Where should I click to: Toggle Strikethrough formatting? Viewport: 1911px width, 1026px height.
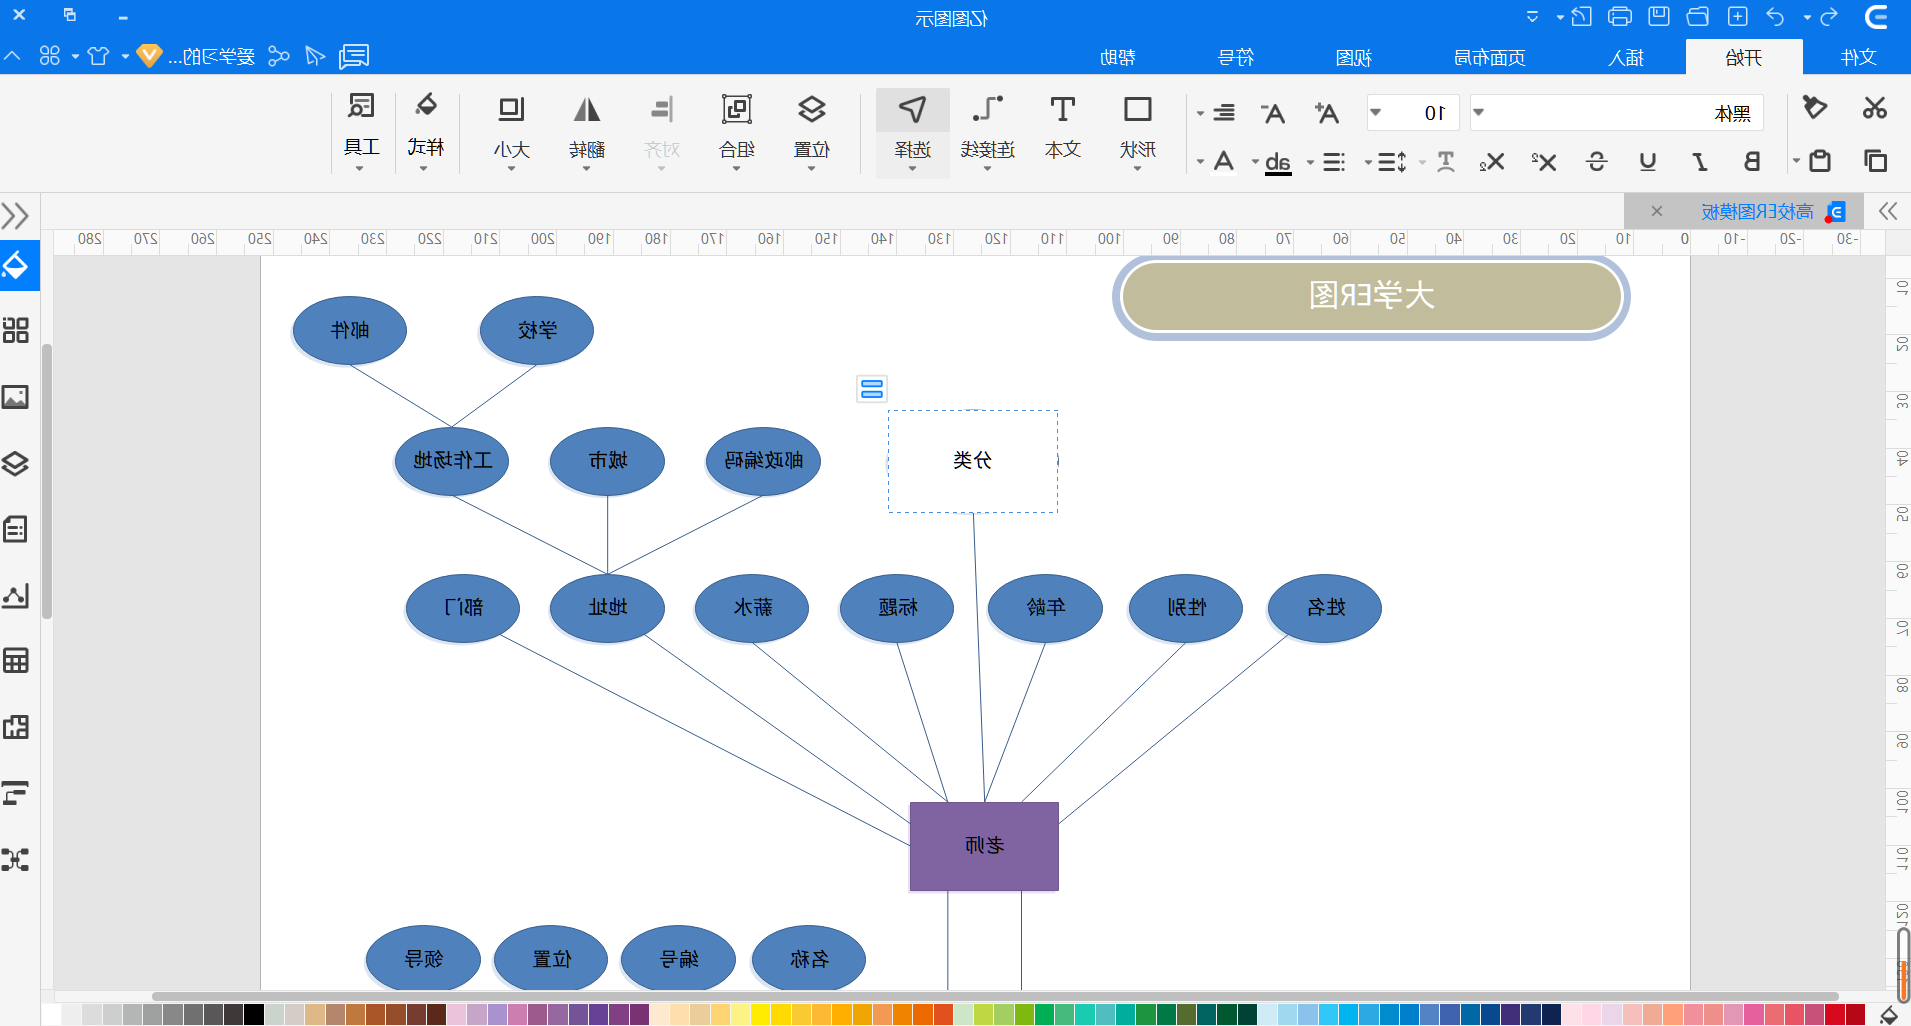1596,162
